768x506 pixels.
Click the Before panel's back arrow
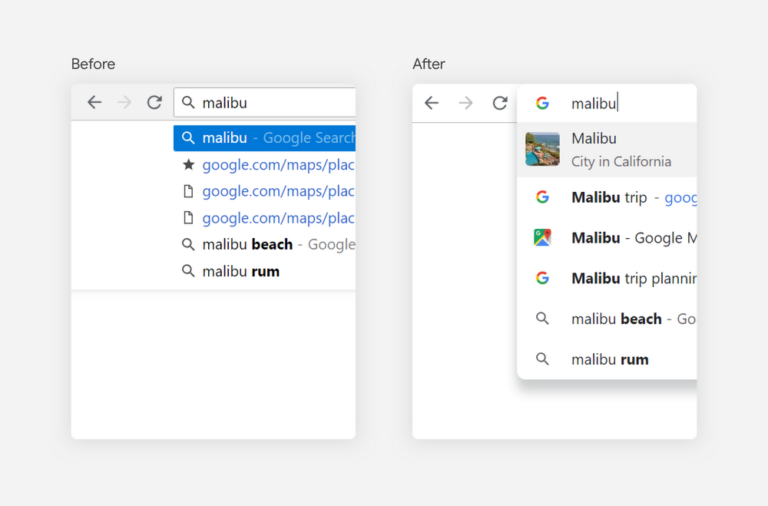tap(94, 102)
